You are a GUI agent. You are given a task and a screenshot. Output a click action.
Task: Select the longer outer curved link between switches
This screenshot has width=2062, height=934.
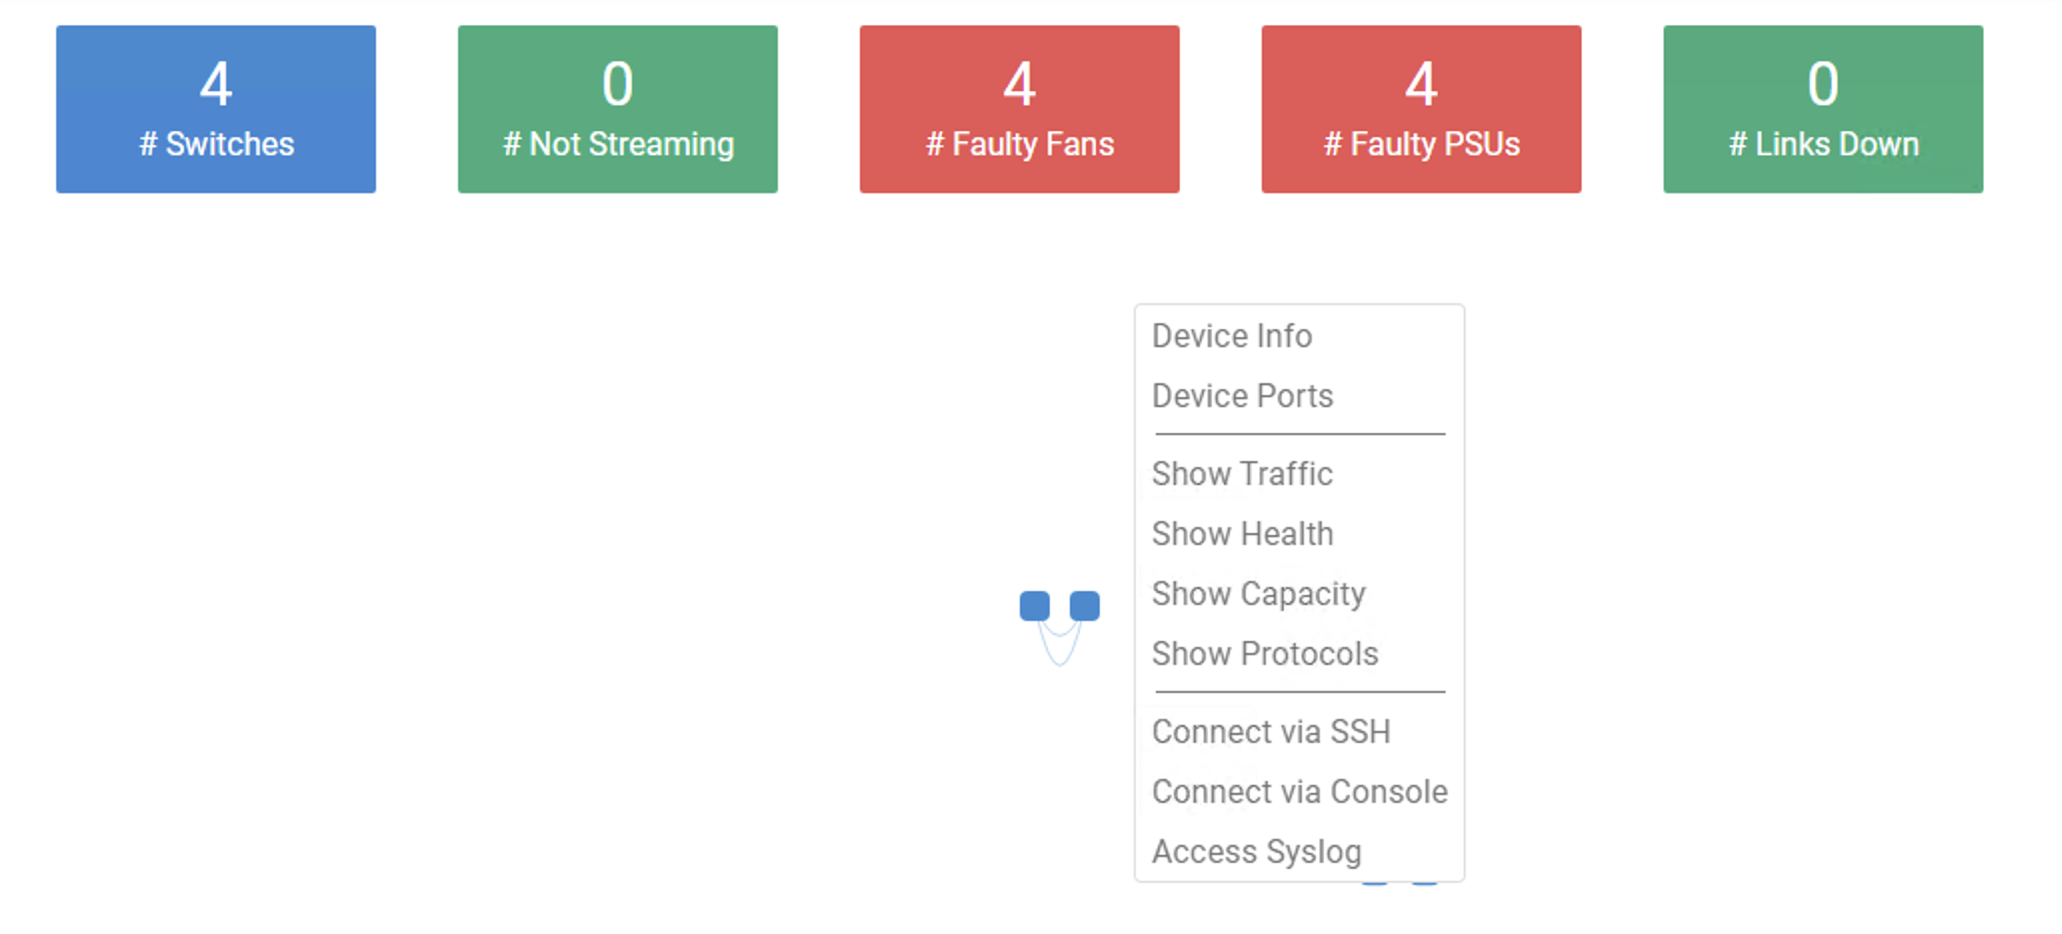(1059, 663)
